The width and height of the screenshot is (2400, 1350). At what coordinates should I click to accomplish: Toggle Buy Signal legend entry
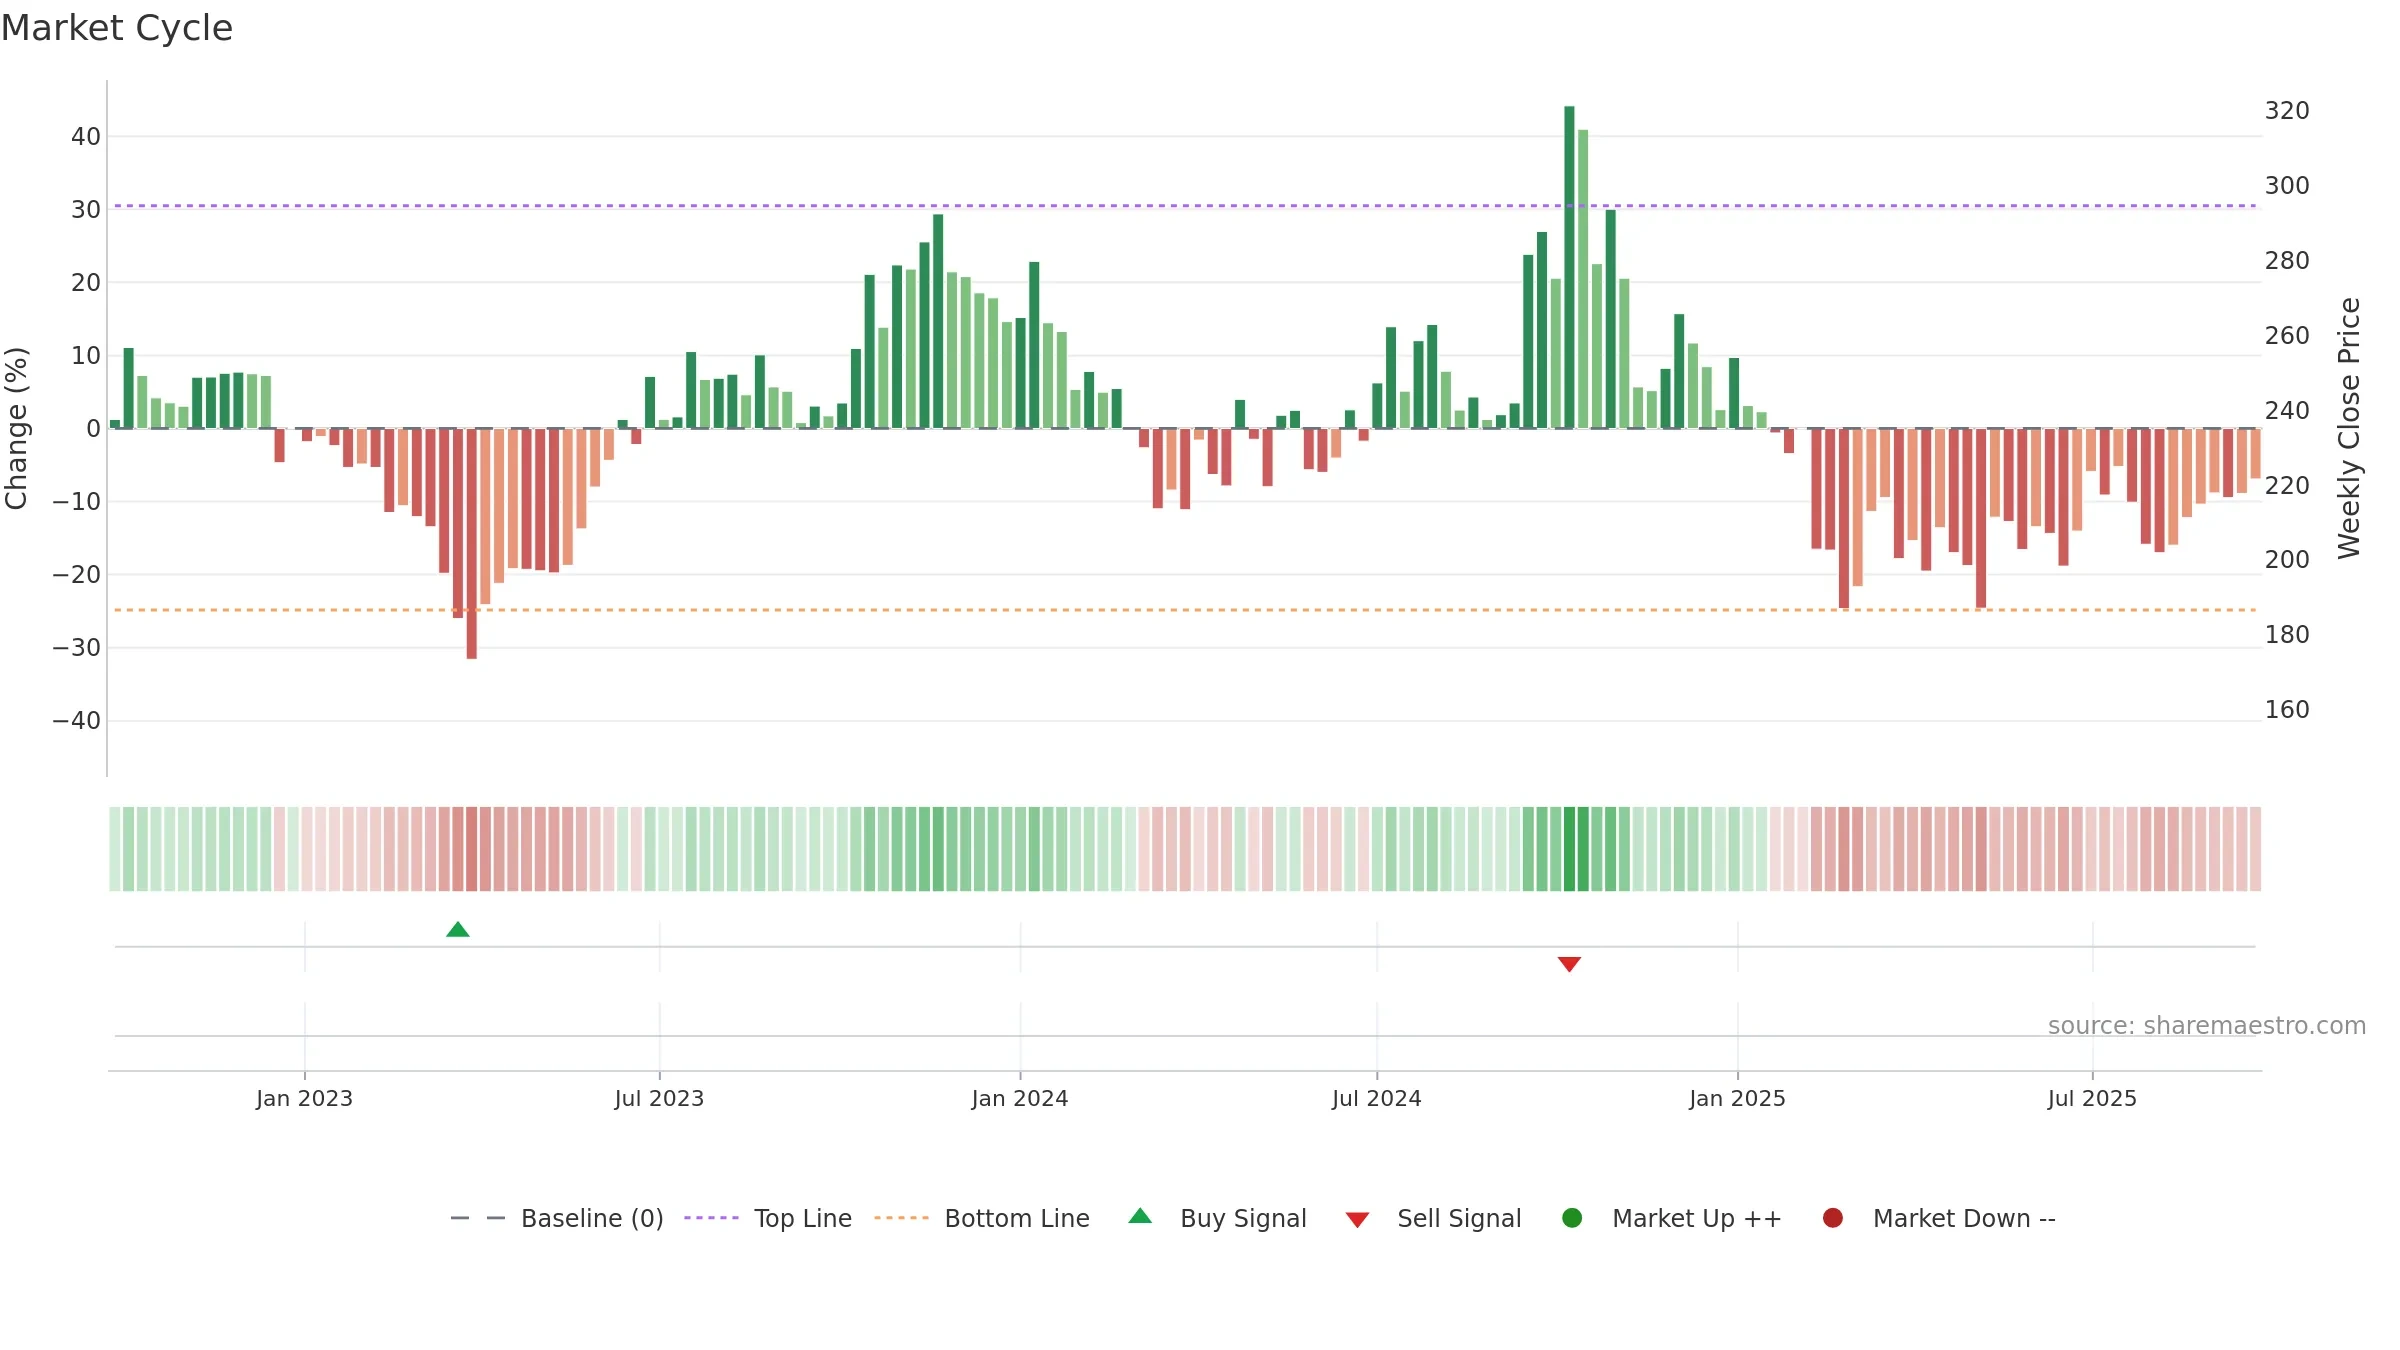[1217, 1218]
